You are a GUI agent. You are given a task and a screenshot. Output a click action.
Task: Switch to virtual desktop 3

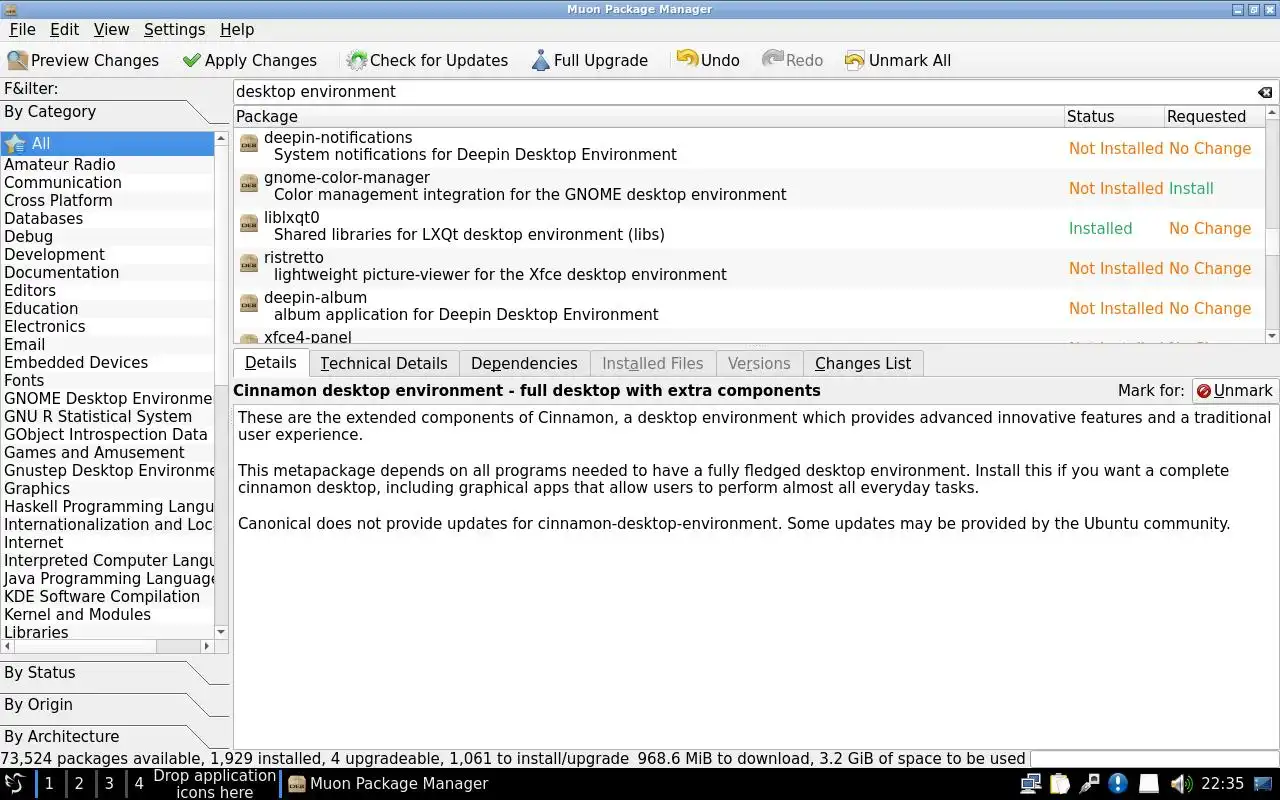click(109, 784)
